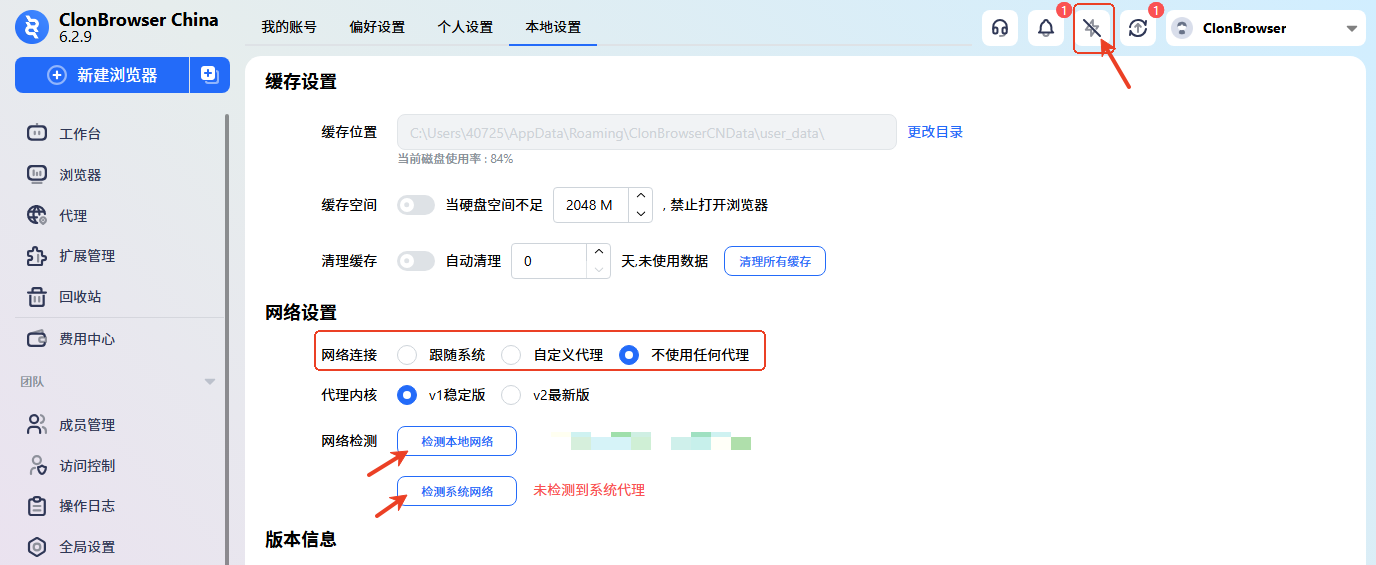This screenshot has height=565, width=1376.
Task: Click the batch create browser icon
Action: click(x=210, y=74)
